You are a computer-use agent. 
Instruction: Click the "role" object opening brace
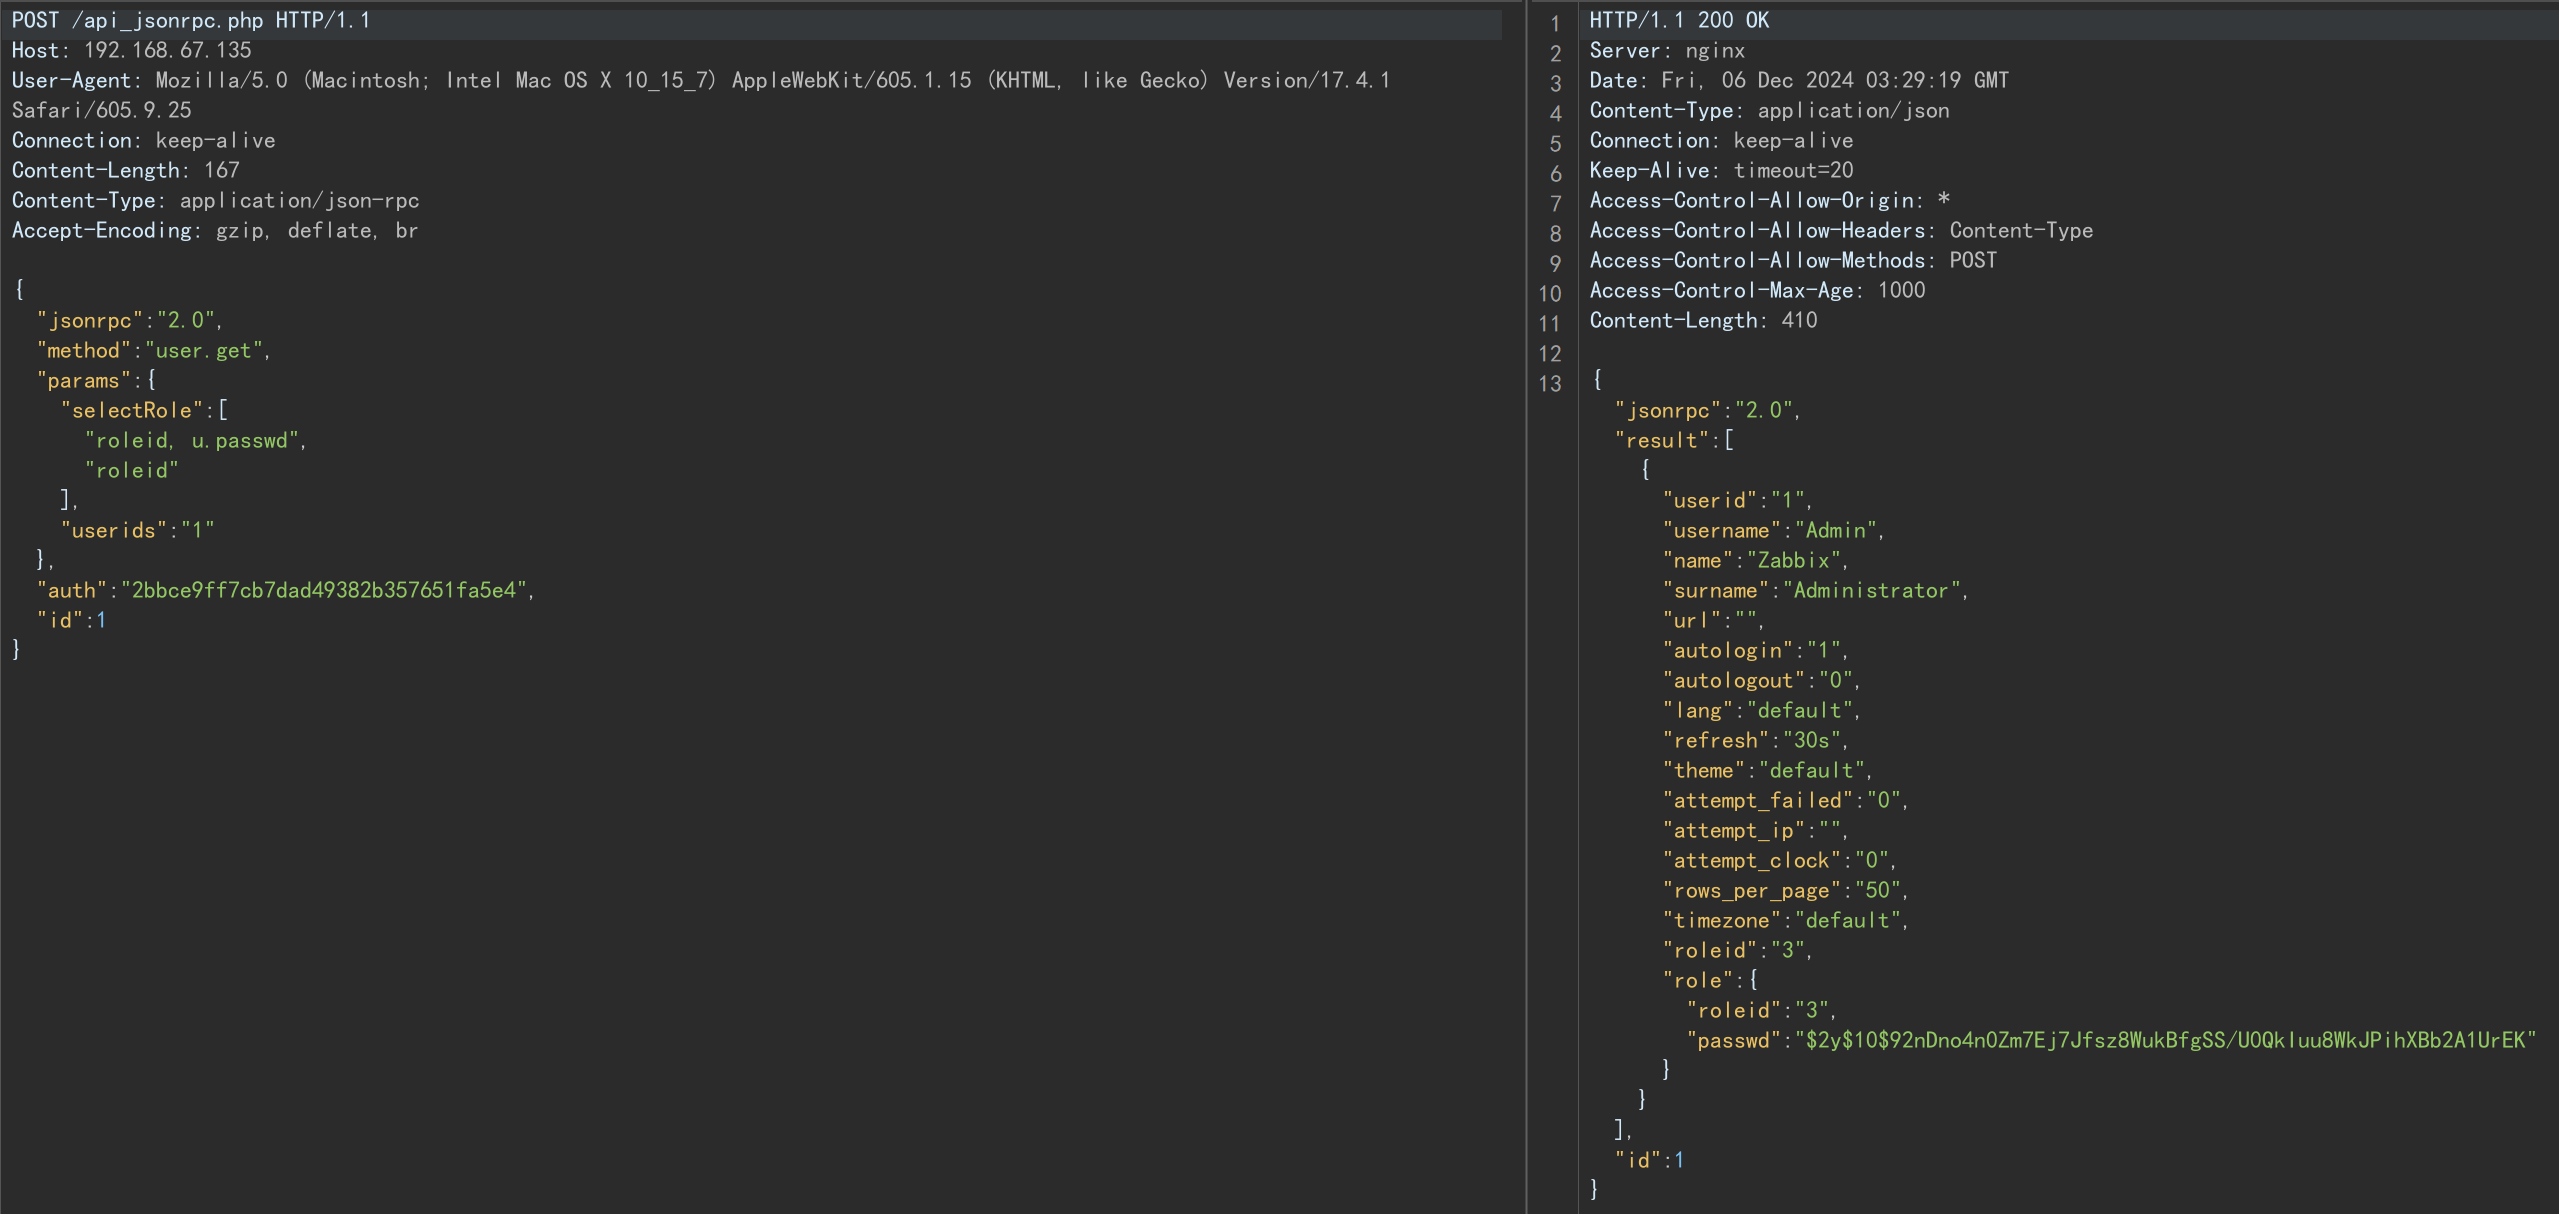pyautogui.click(x=1754, y=980)
